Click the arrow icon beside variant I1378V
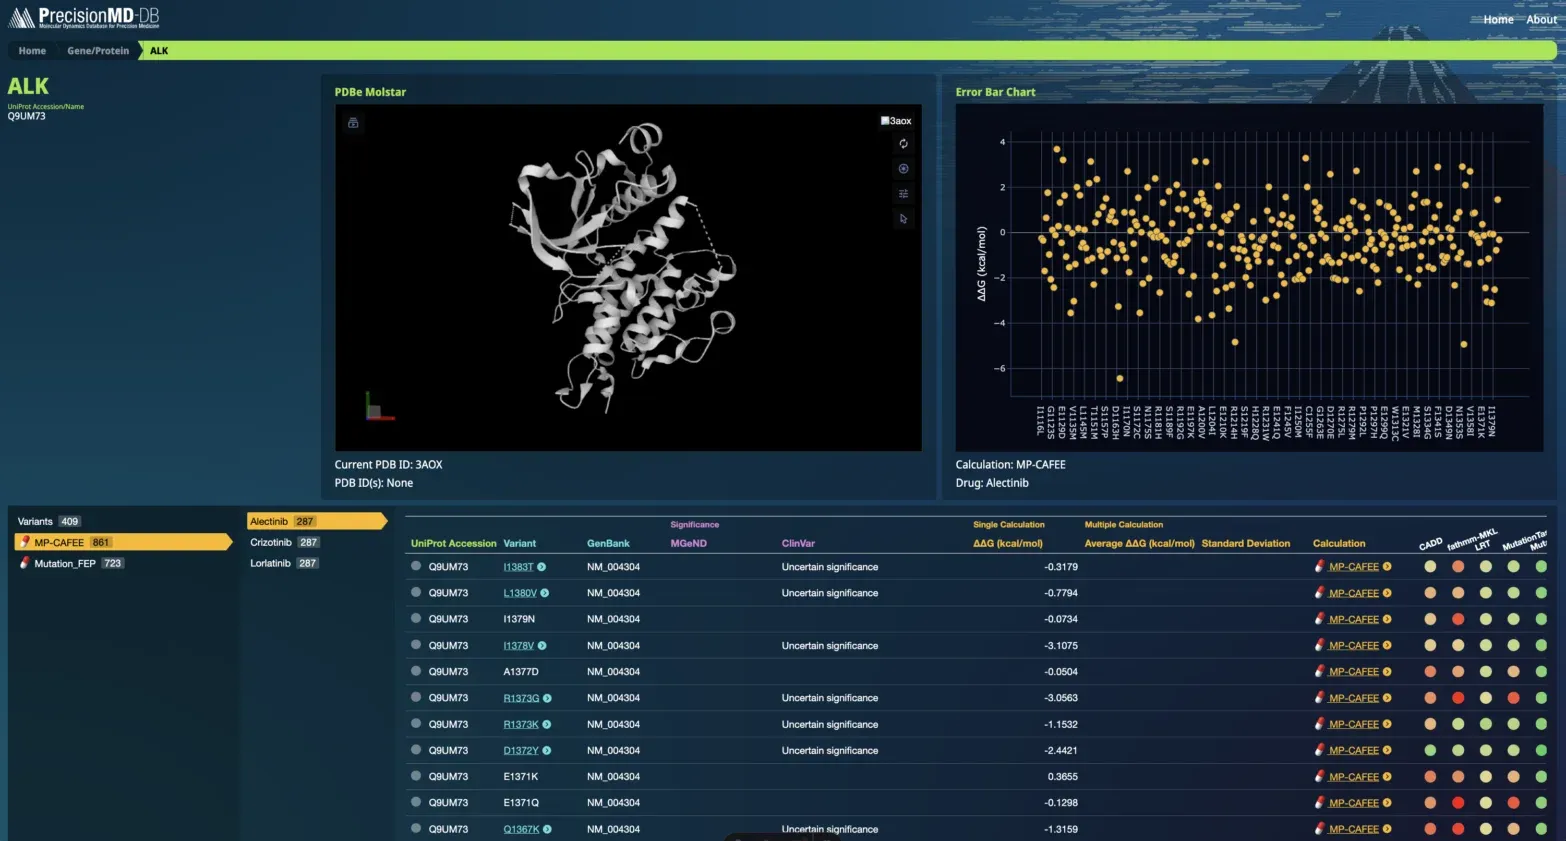Viewport: 1566px width, 841px height. 542,646
